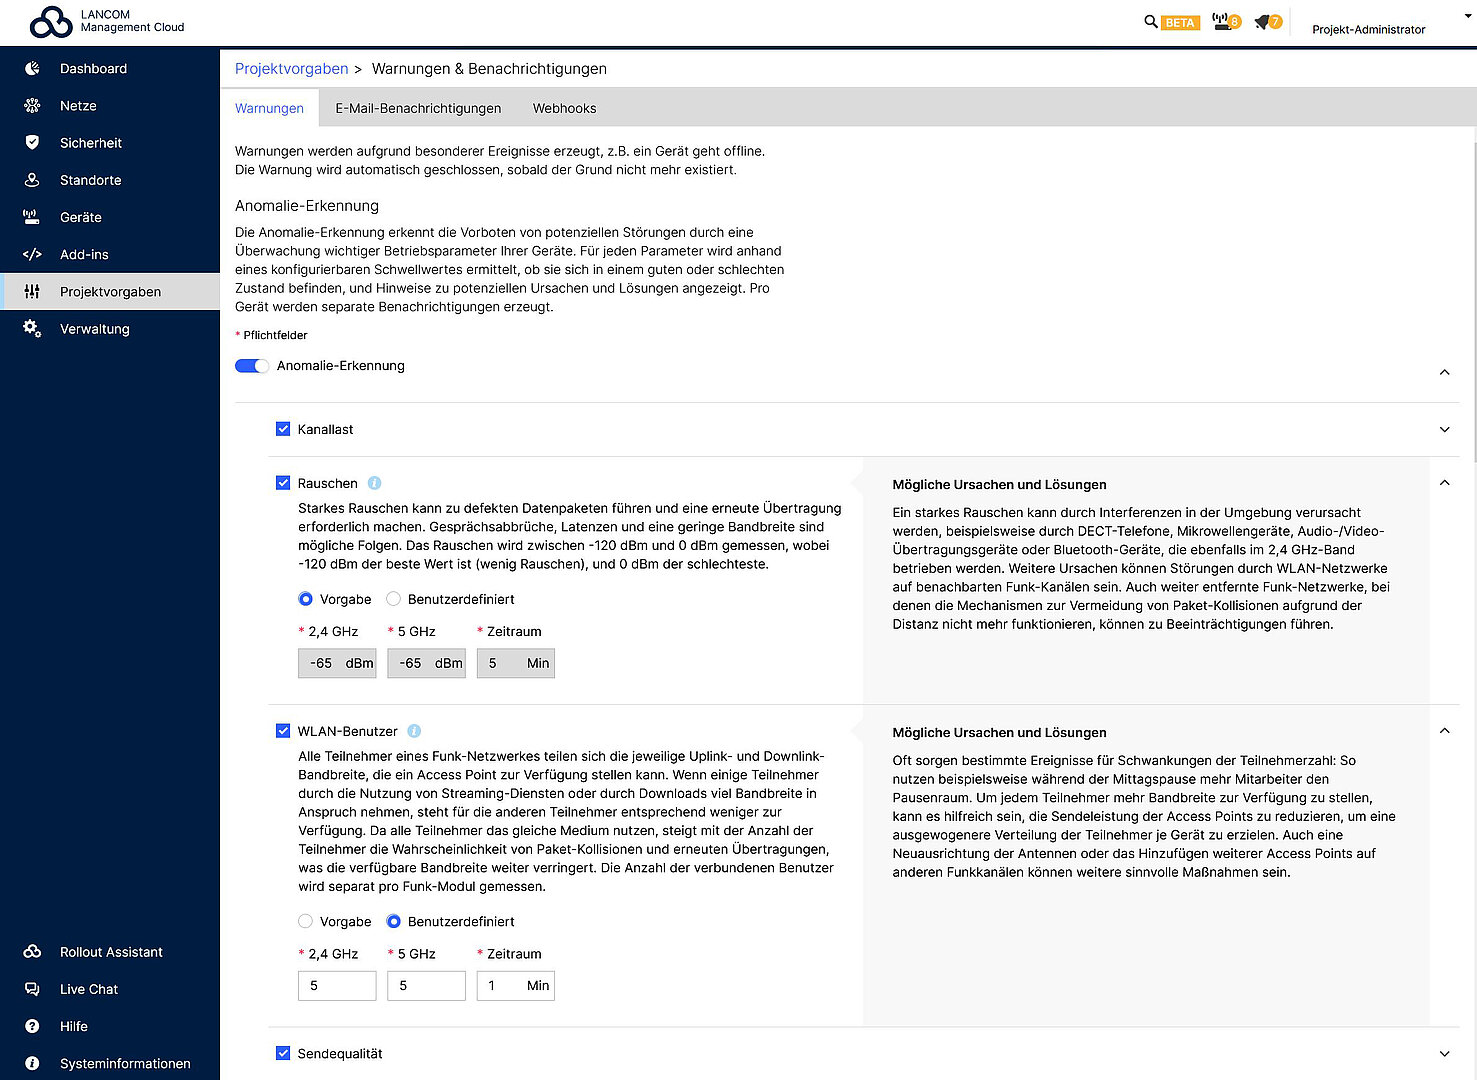Collapse the Rauschen section chevron

tap(1444, 483)
